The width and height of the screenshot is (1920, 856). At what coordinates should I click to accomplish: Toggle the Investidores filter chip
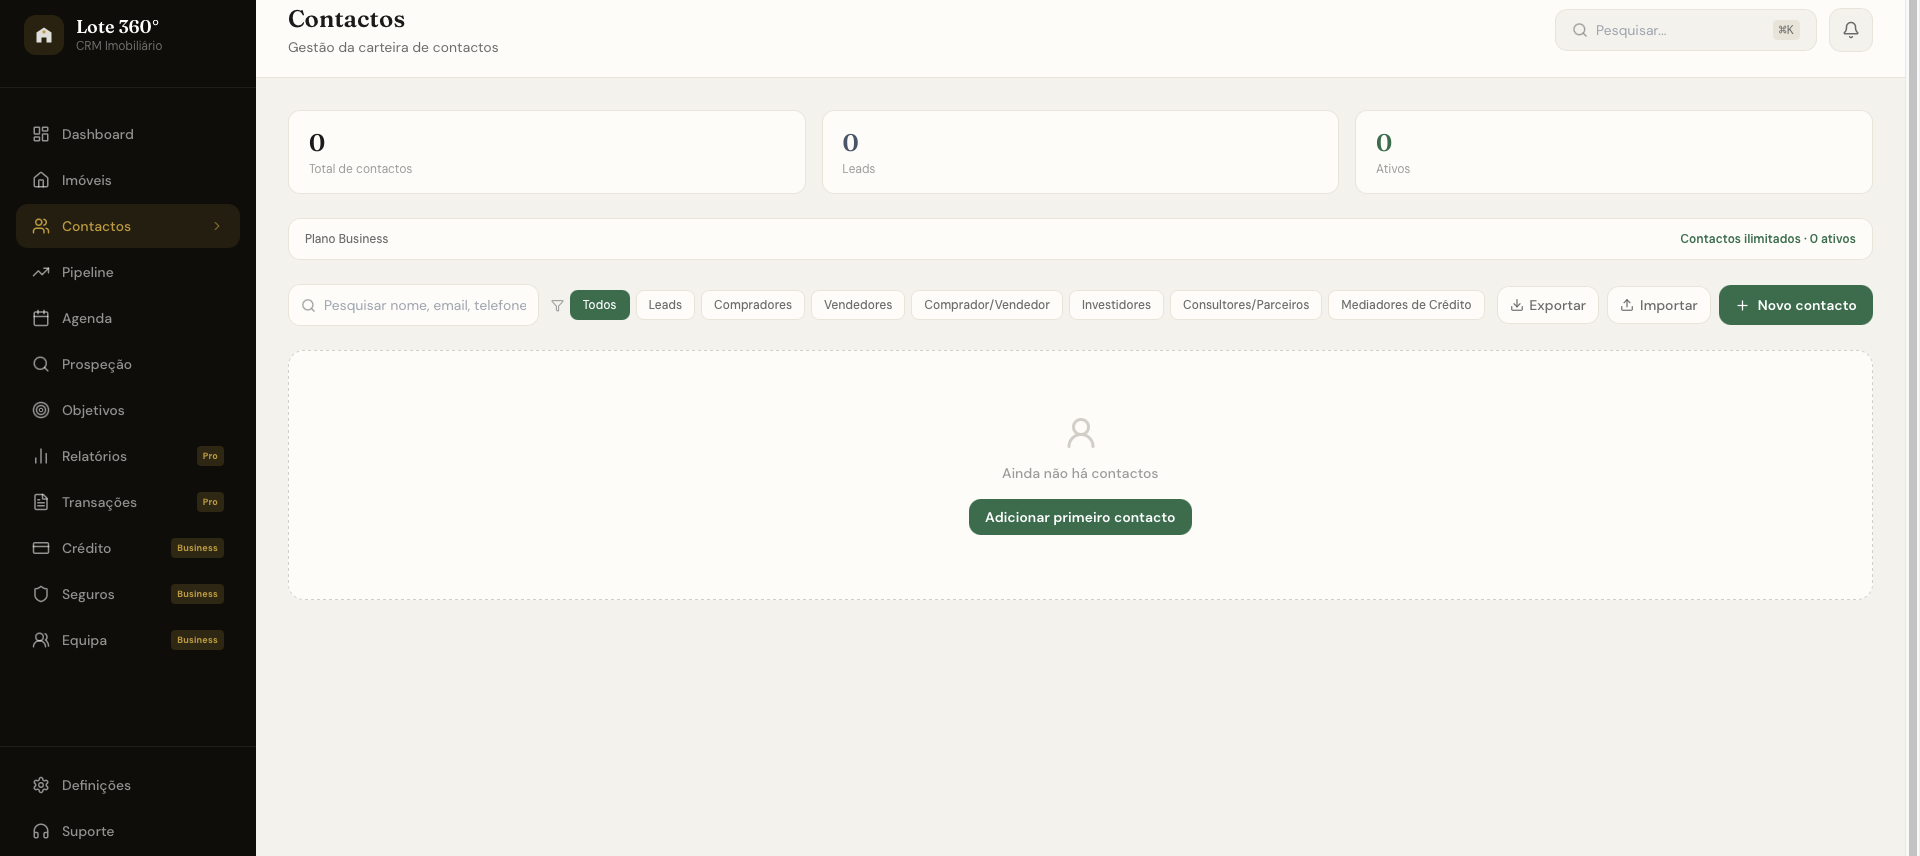click(1116, 305)
